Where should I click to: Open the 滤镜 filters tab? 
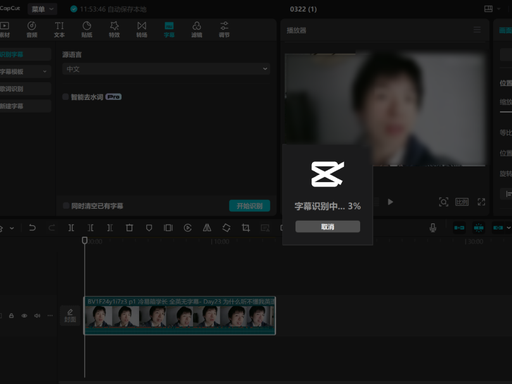point(197,29)
